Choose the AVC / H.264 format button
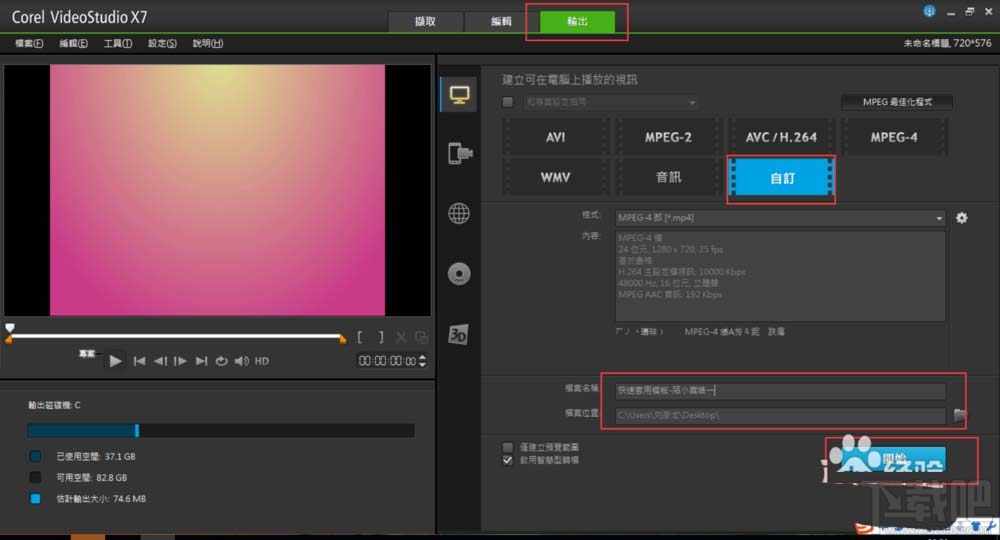Screen dimensions: 1000x540 [x=781, y=137]
